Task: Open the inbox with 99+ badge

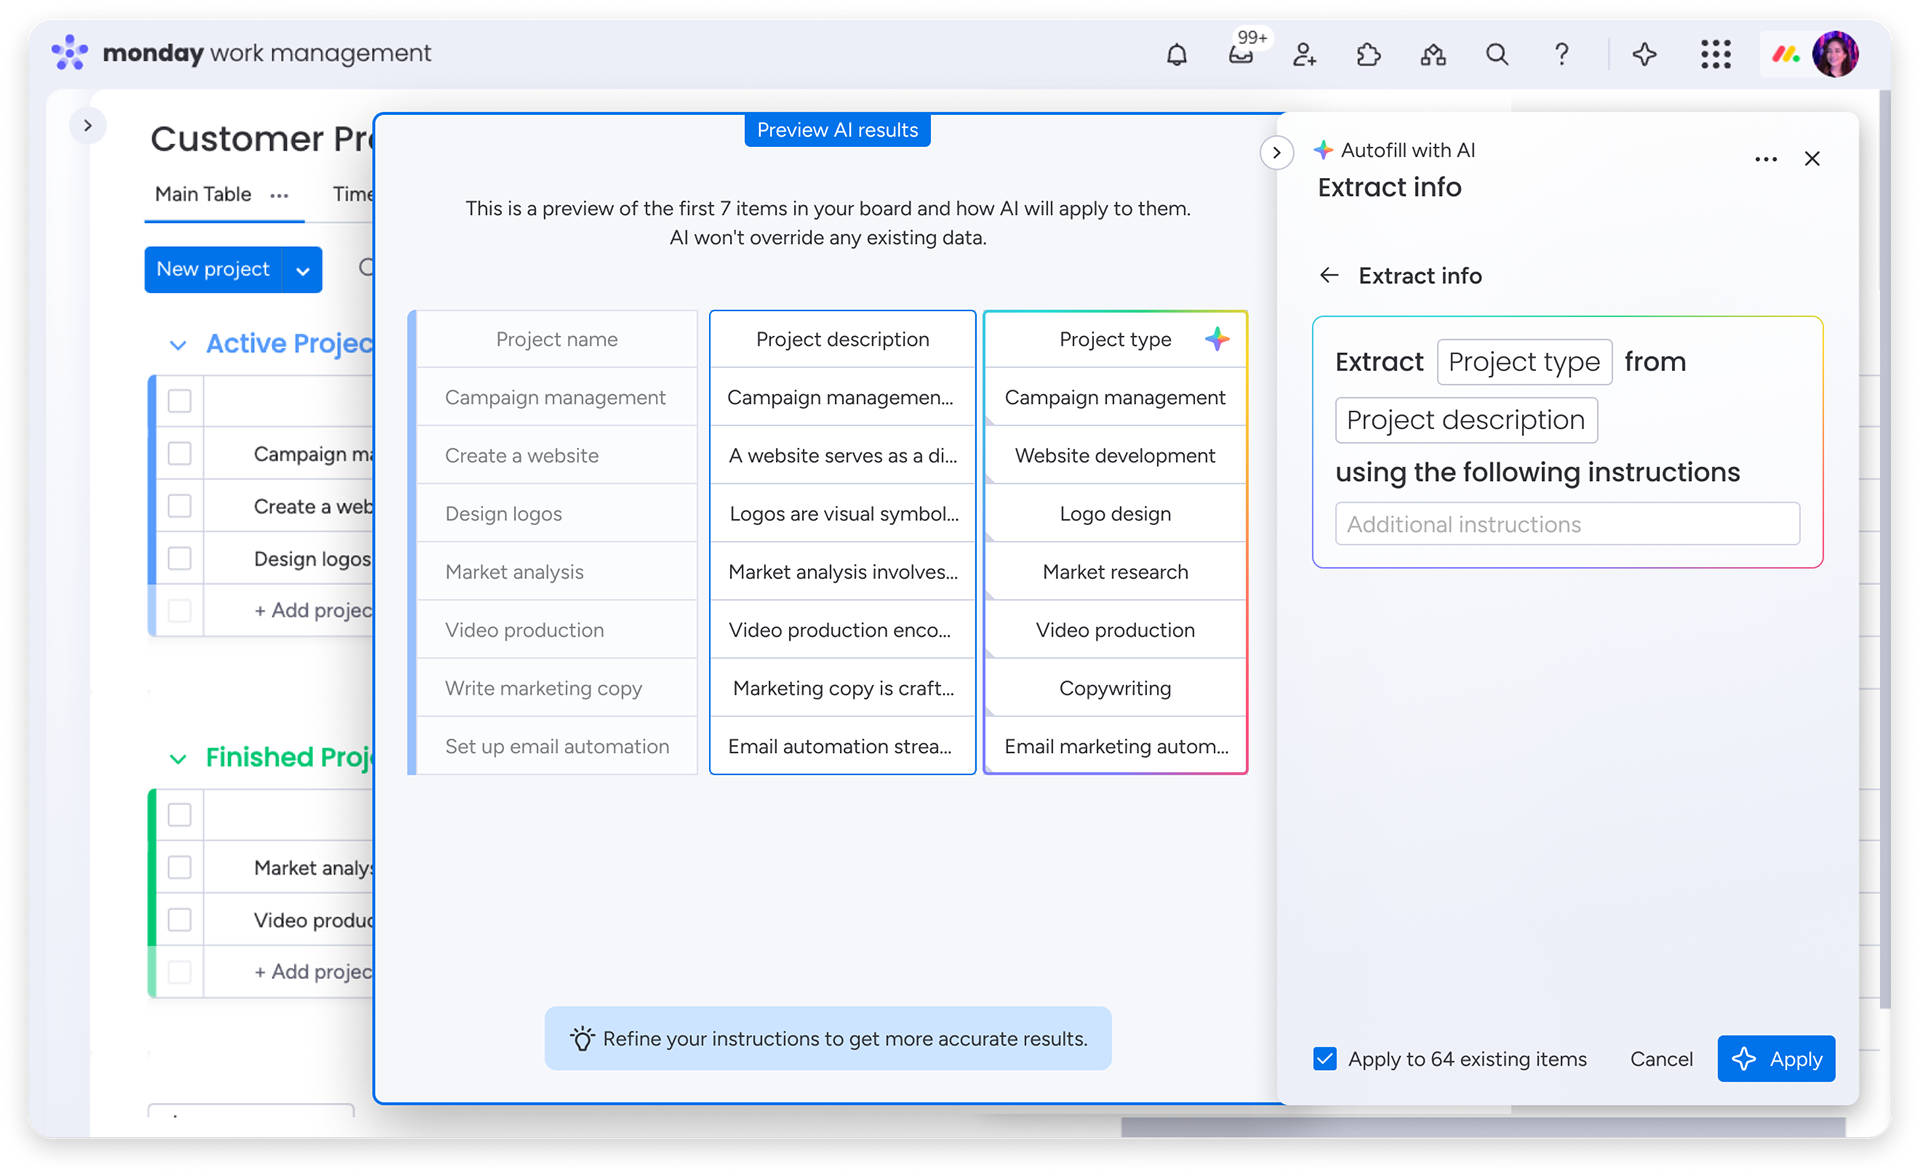Action: tap(1241, 55)
